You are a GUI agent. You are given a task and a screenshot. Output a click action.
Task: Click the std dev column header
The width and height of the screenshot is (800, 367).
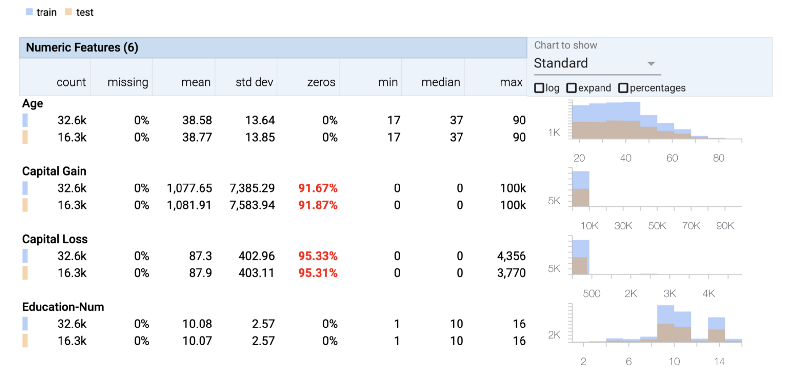[x=255, y=82]
